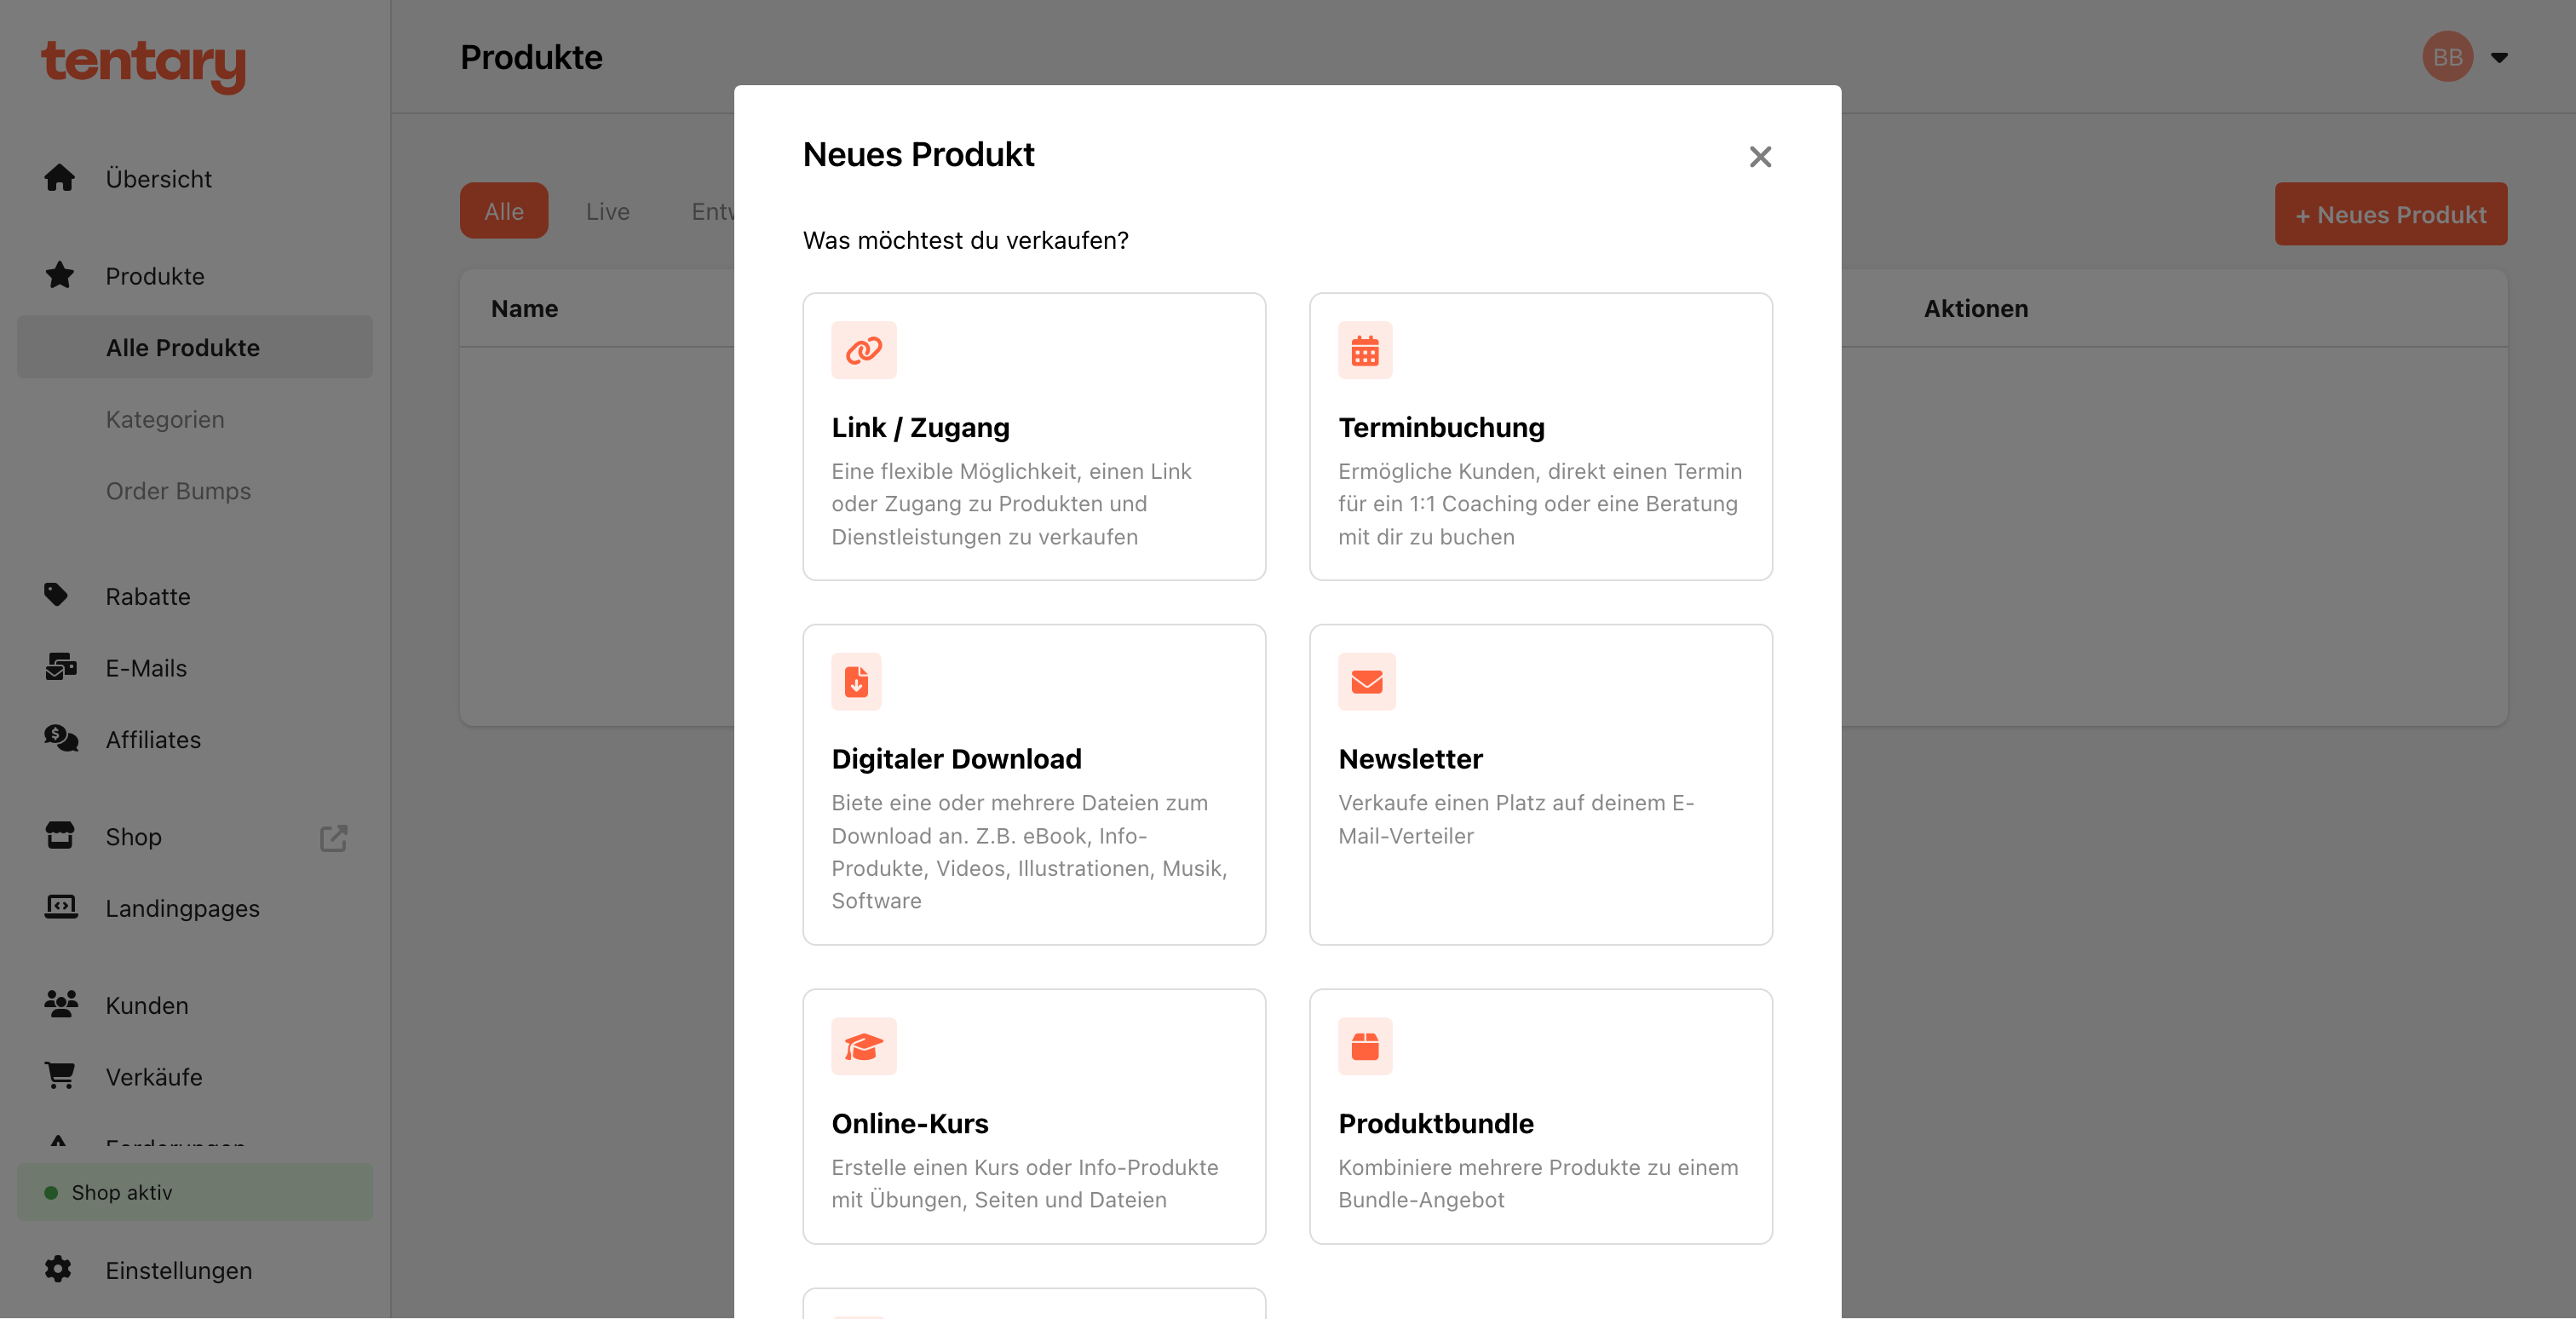Screen dimensions: 2576x1319
Task: Click the tag icon for Rabatte
Action: pos(57,595)
